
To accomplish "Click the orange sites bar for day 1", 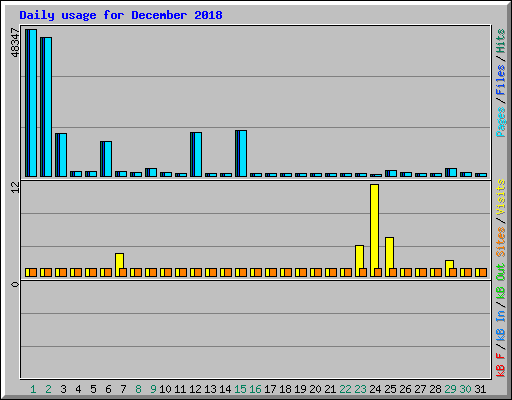I will click(33, 272).
